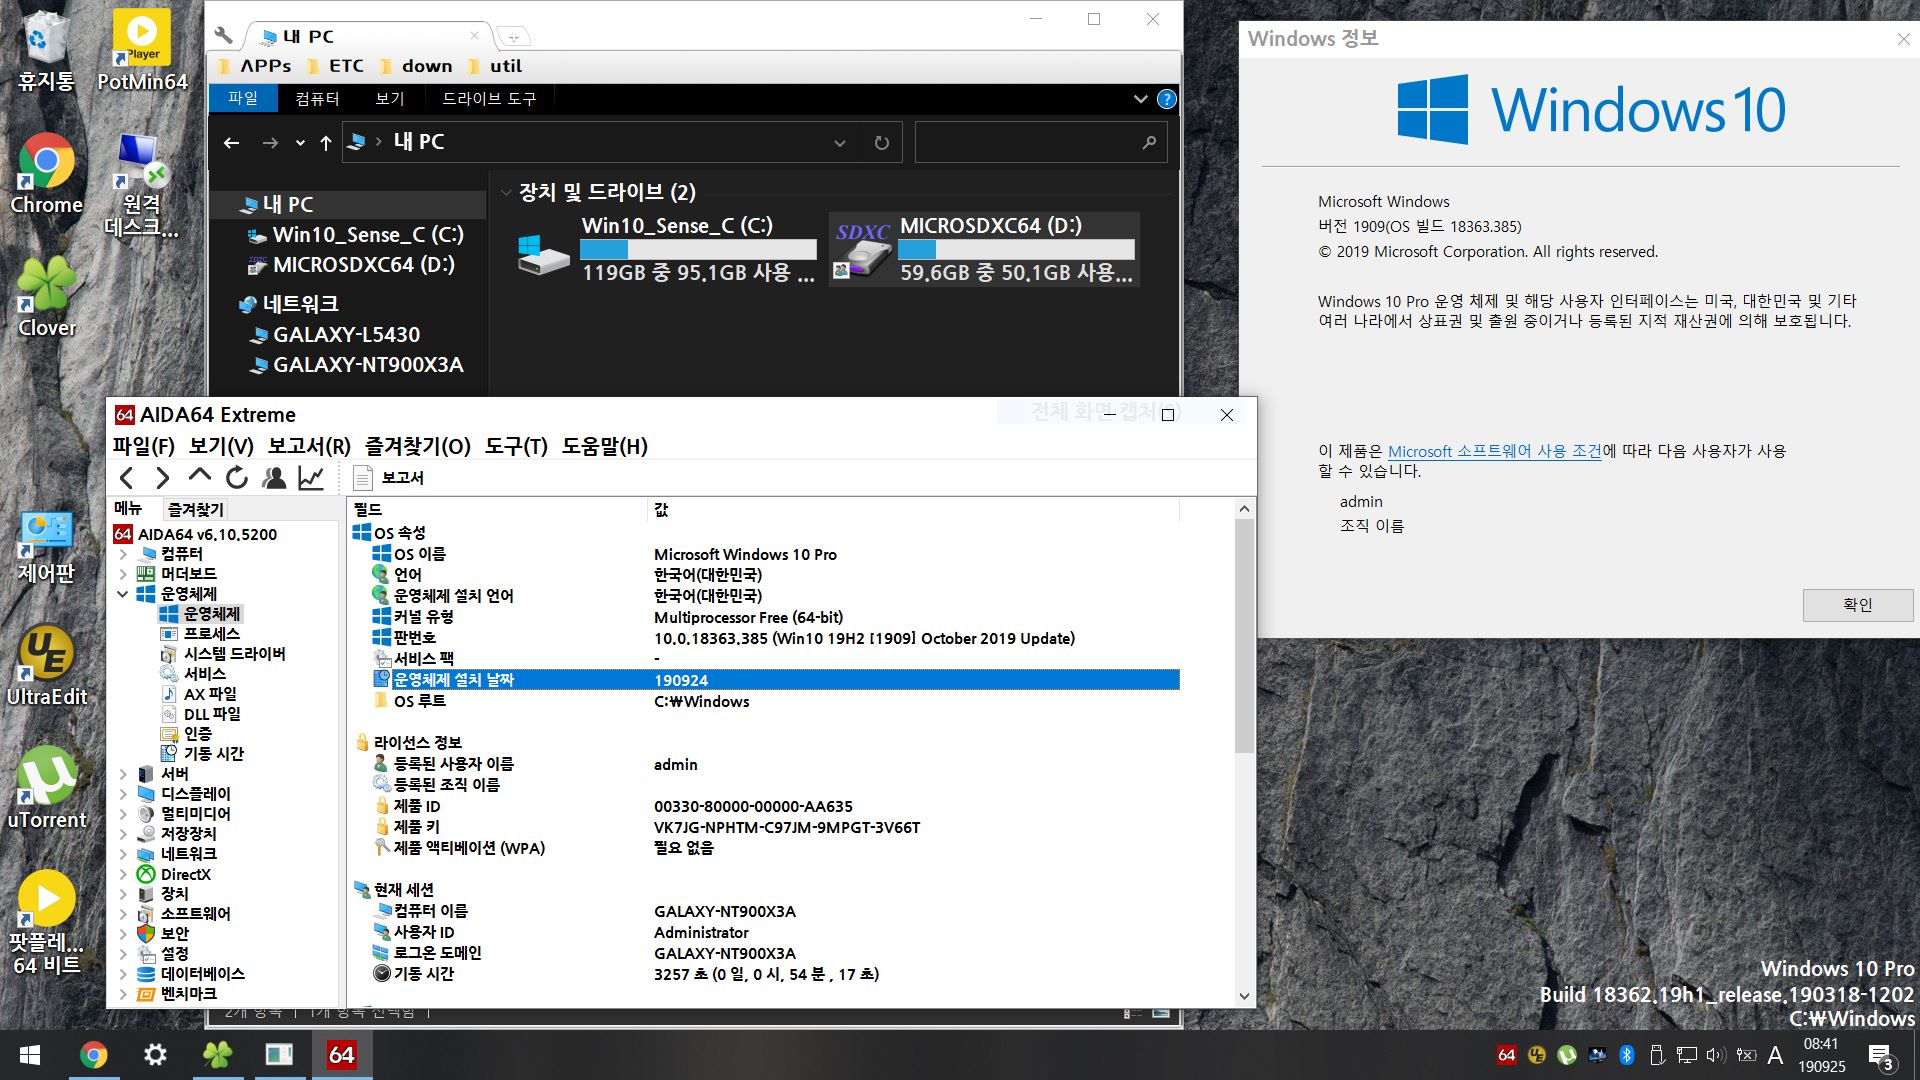The height and width of the screenshot is (1080, 1920).
Task: Select MICROSDXC64 (D:) drive tile
Action: coord(984,249)
